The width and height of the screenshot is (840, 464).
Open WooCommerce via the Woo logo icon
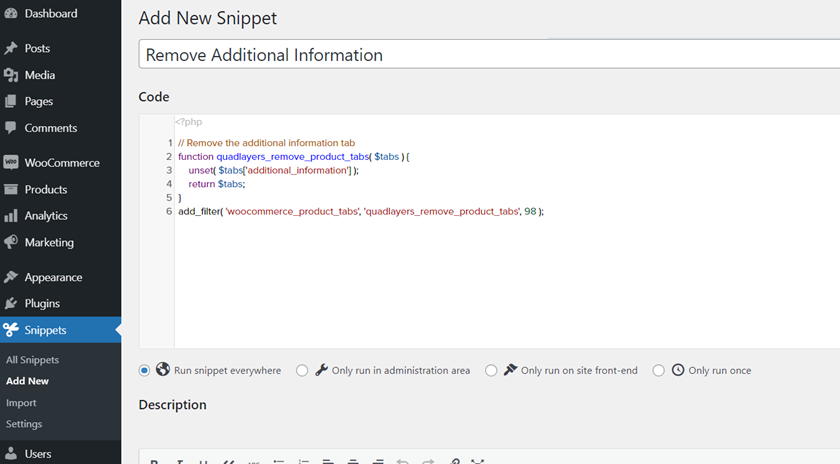[x=11, y=162]
